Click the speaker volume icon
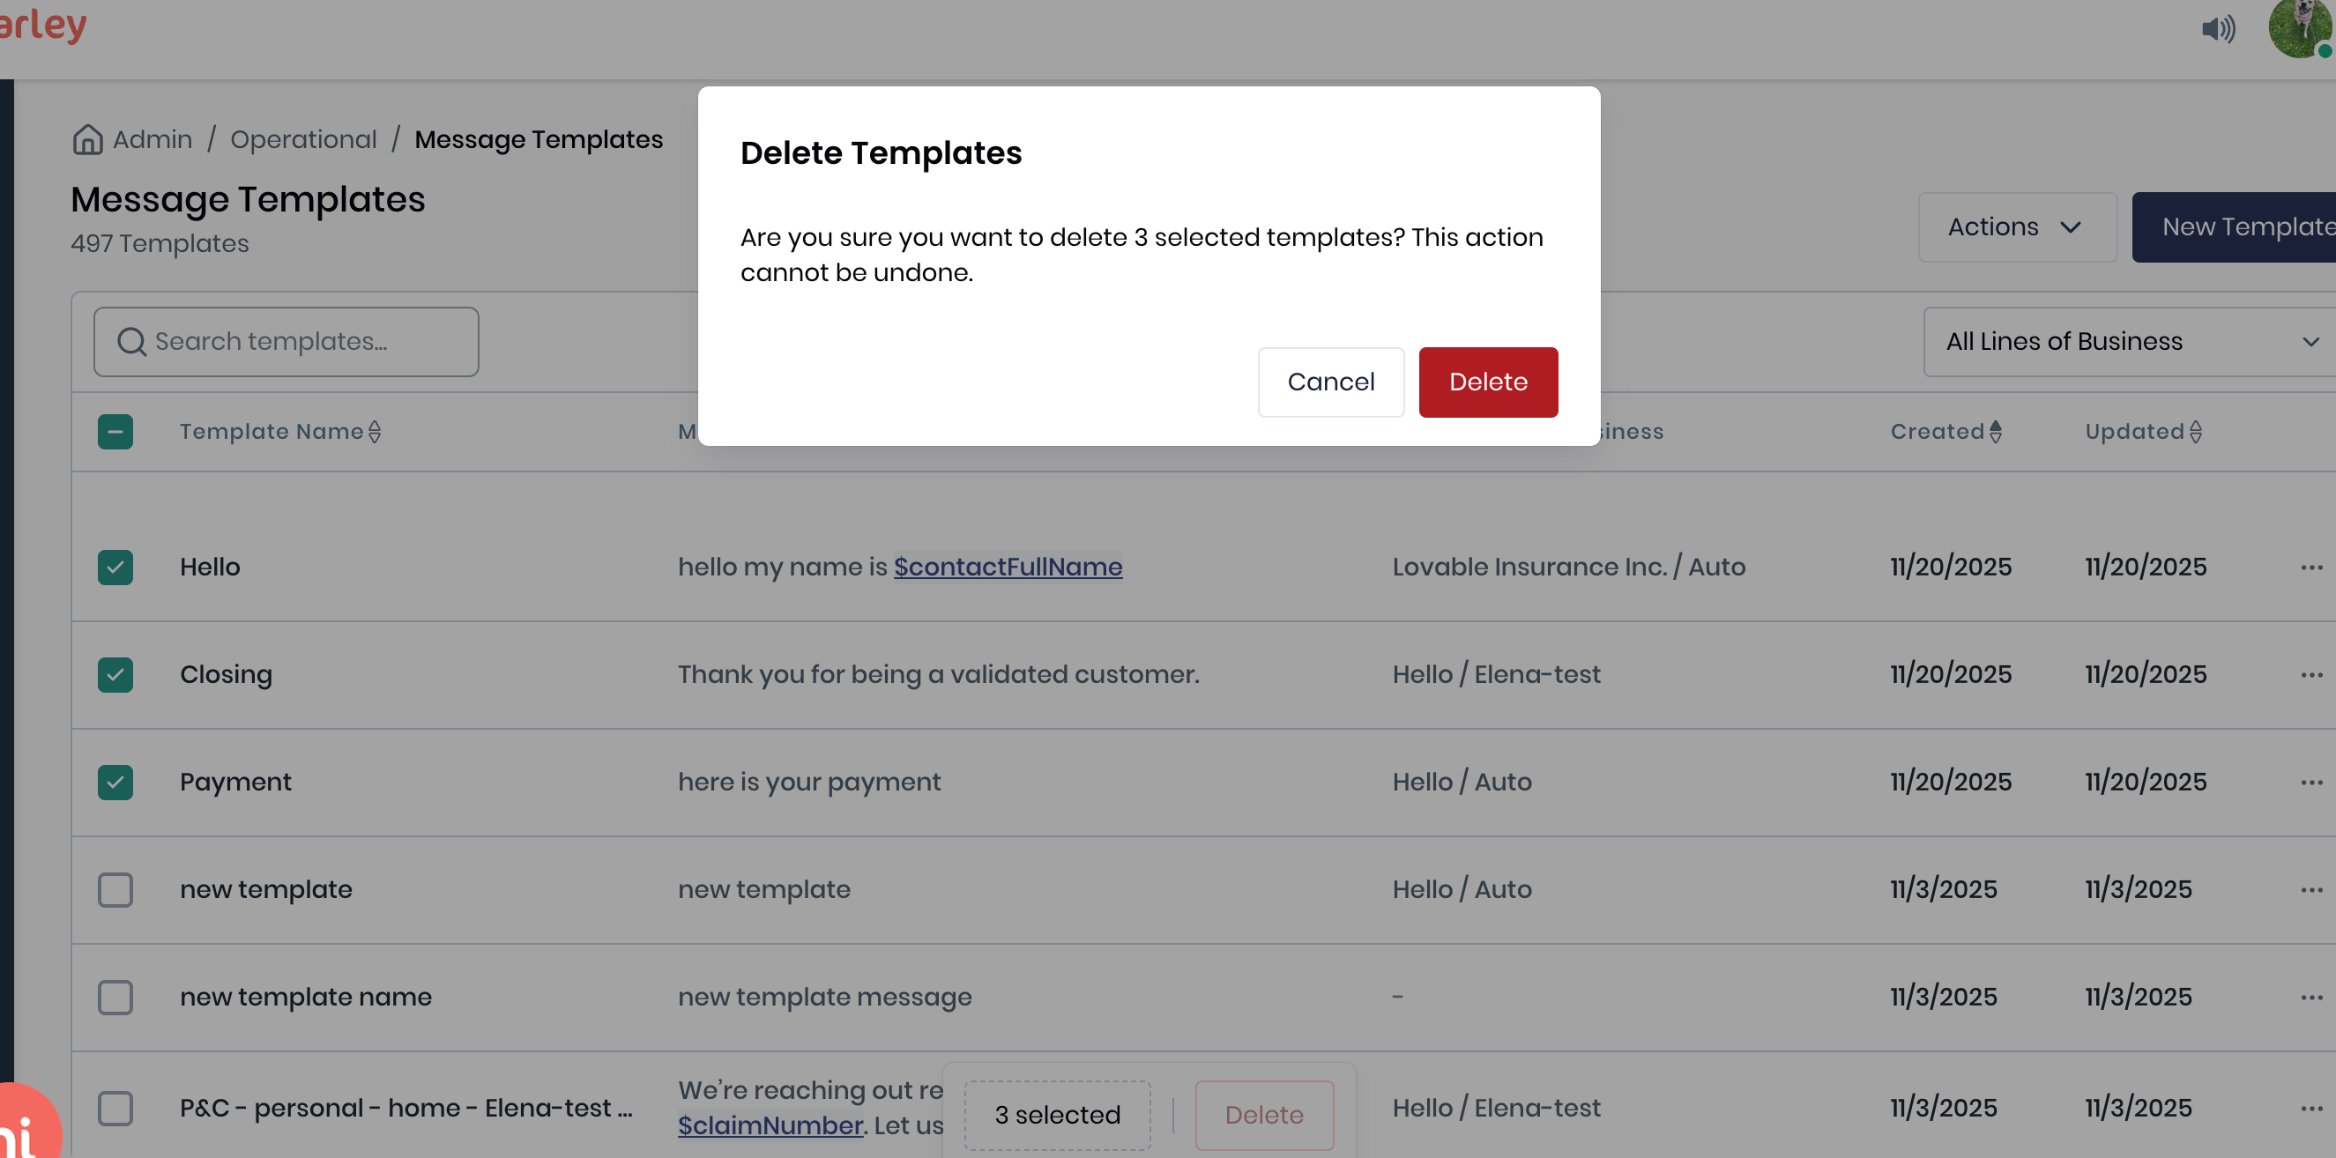This screenshot has width=2336, height=1158. click(2217, 29)
